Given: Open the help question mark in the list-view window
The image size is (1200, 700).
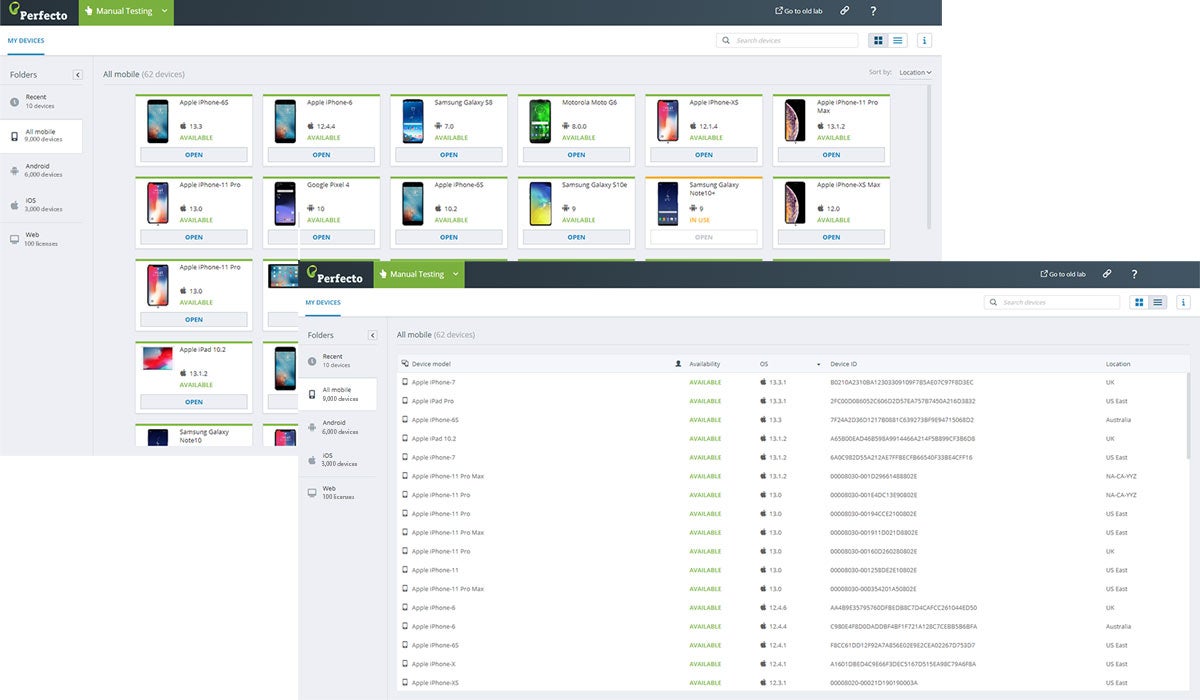Looking at the screenshot, I should coord(1134,274).
